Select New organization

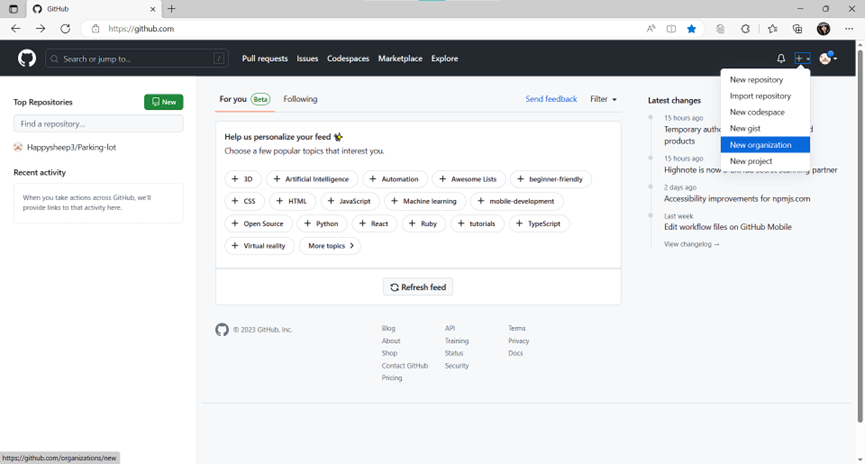click(x=765, y=145)
